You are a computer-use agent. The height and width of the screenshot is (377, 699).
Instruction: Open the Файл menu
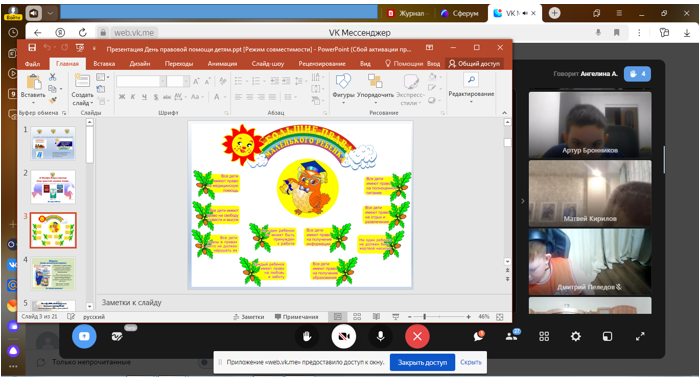tap(33, 64)
